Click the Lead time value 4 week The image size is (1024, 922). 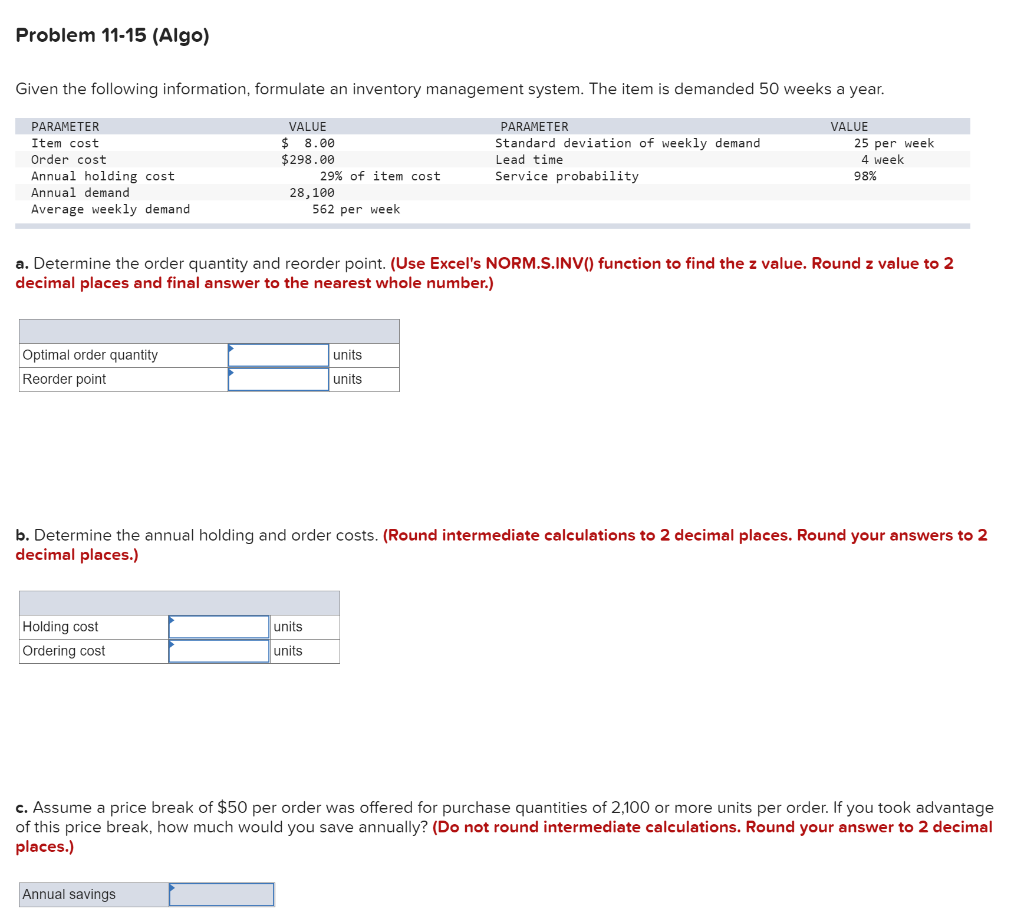pyautogui.click(x=886, y=159)
